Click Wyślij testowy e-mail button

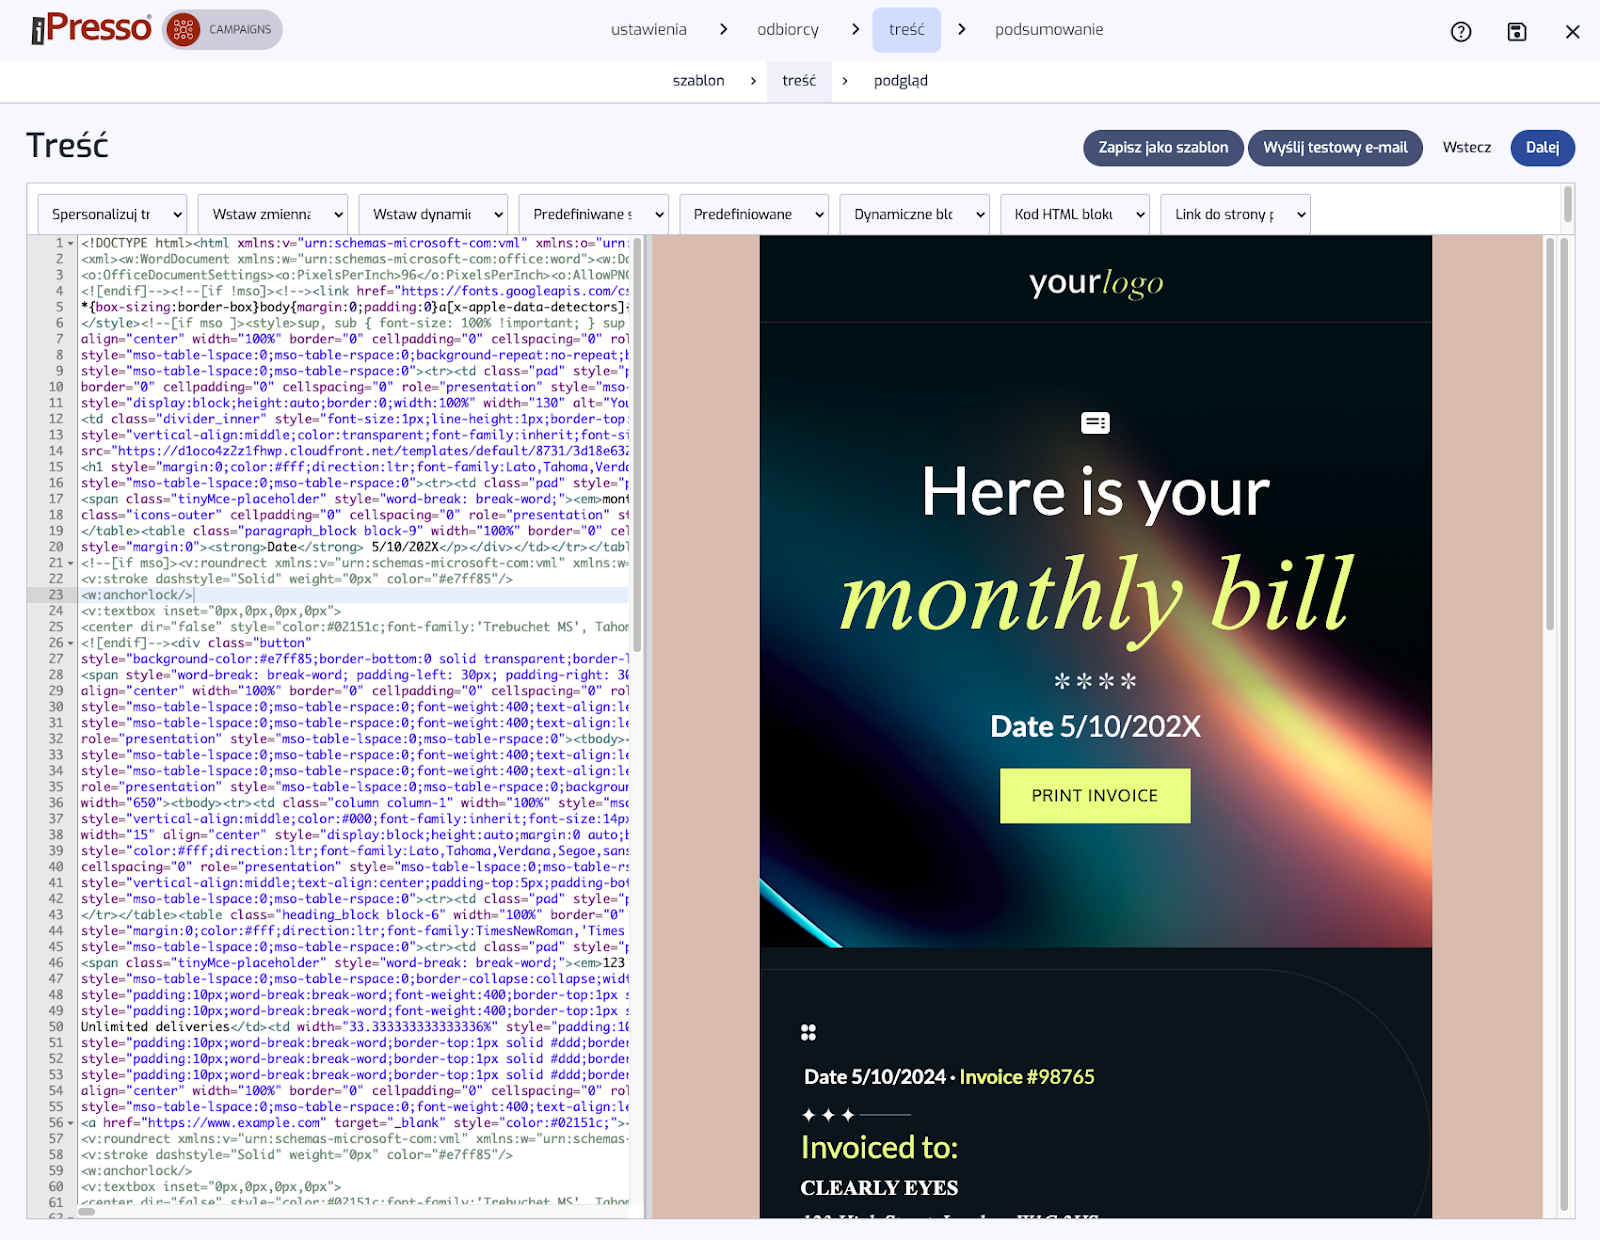1335,148
